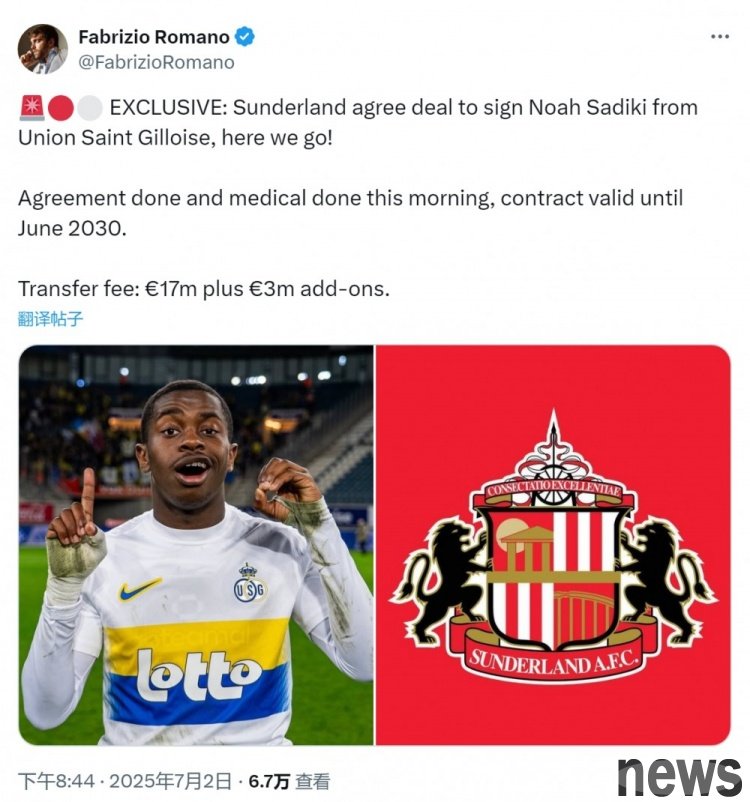The height and width of the screenshot is (802, 750).
Task: Click the siren emoji in the tweet
Action: pyautogui.click(x=32, y=108)
